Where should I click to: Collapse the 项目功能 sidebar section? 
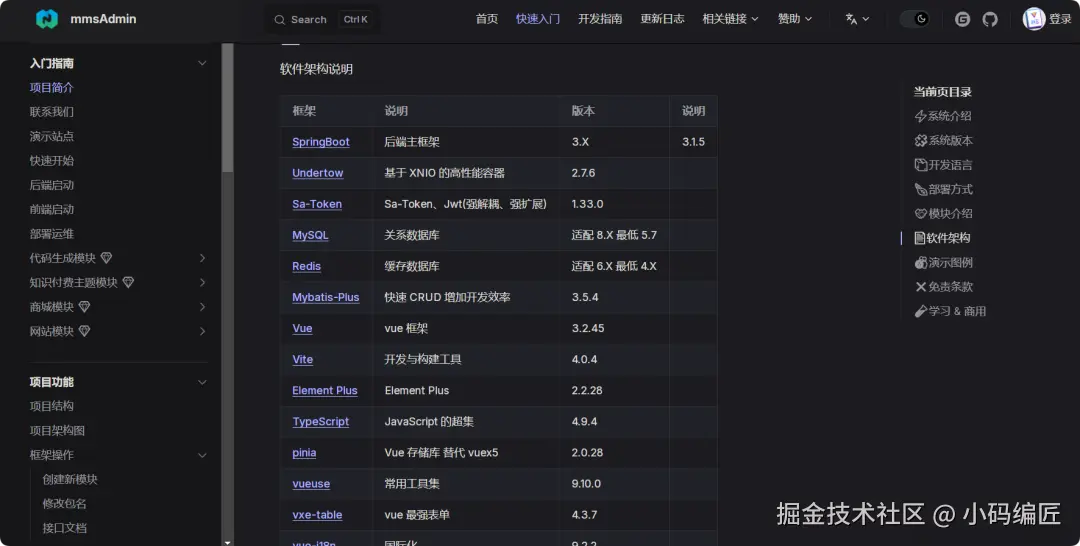click(x=202, y=382)
